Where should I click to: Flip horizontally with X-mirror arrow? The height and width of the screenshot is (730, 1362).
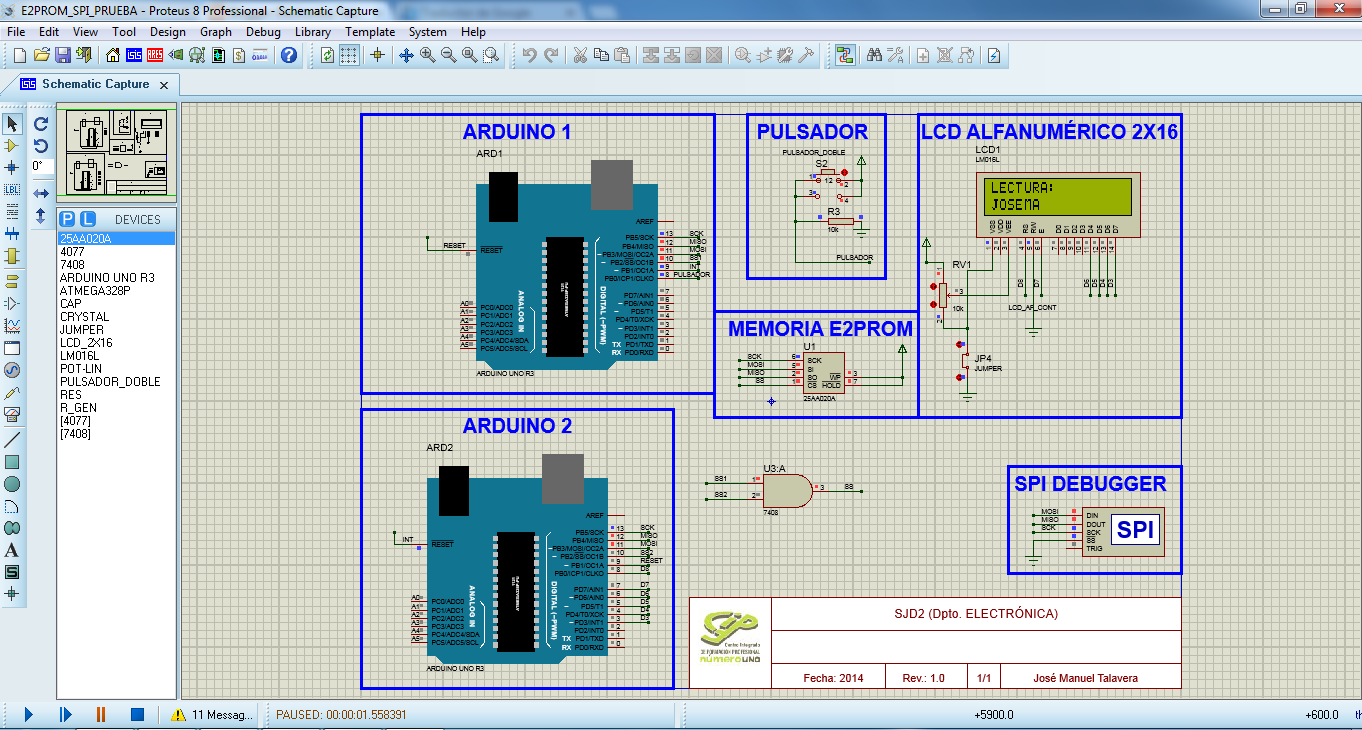pyautogui.click(x=41, y=193)
